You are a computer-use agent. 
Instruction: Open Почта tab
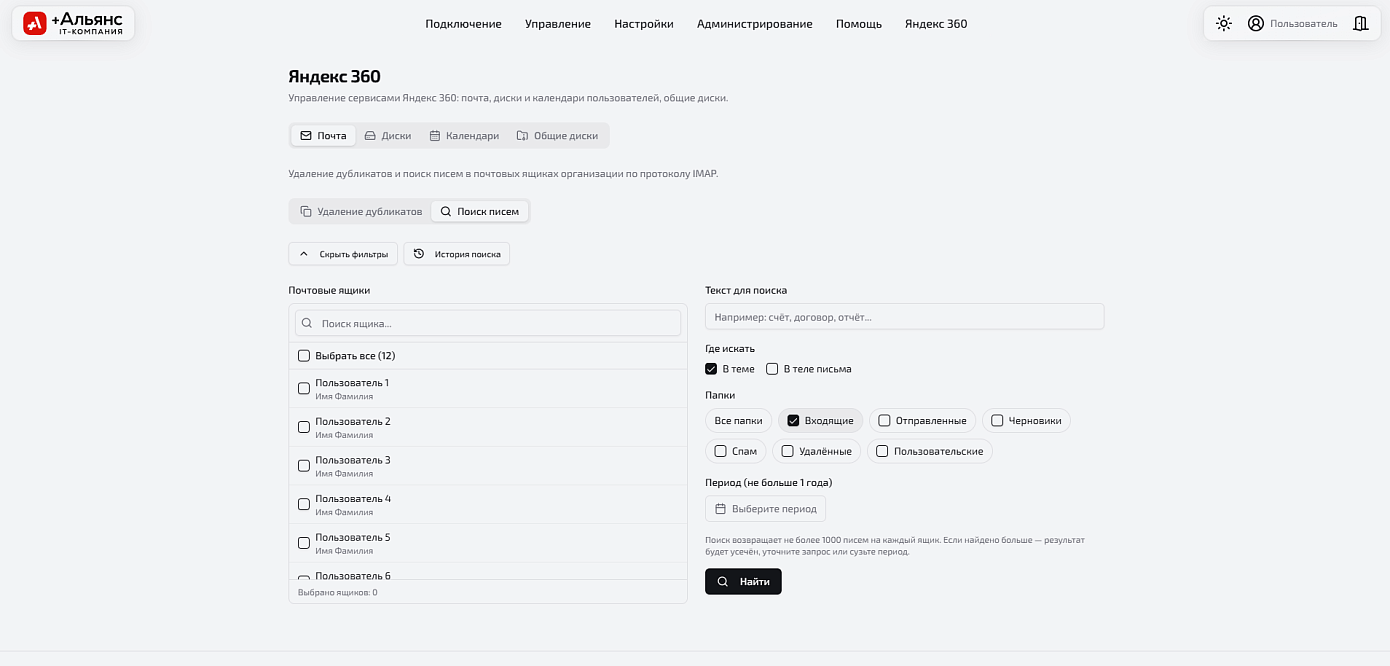(x=323, y=136)
